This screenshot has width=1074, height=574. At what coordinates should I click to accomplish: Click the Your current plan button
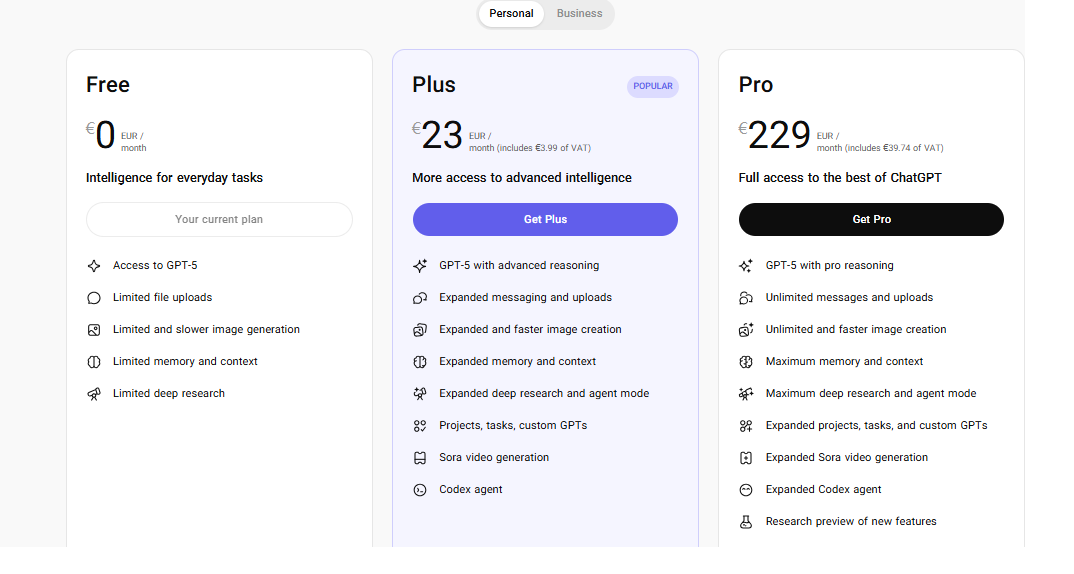click(219, 219)
